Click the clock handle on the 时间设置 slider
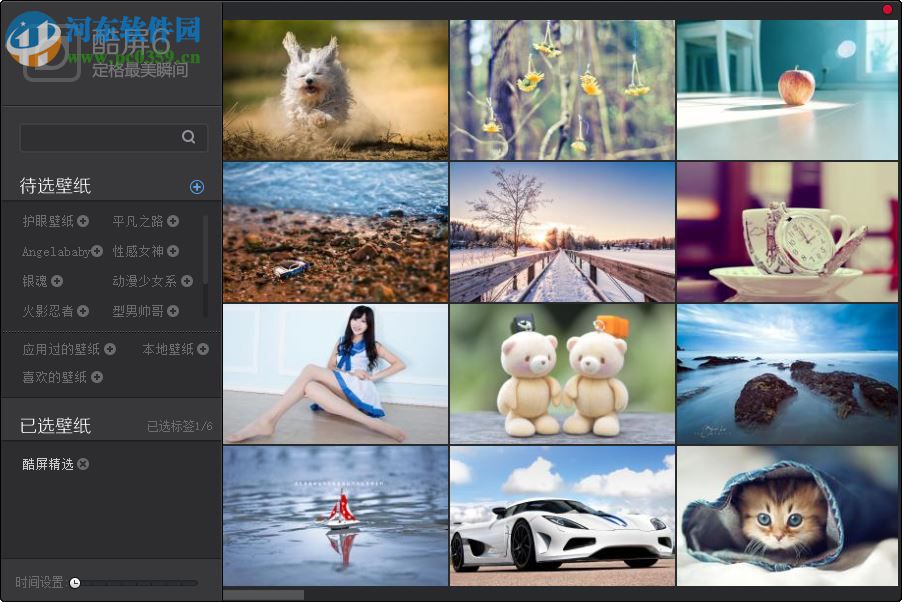Image resolution: width=902 pixels, height=602 pixels. coord(75,583)
